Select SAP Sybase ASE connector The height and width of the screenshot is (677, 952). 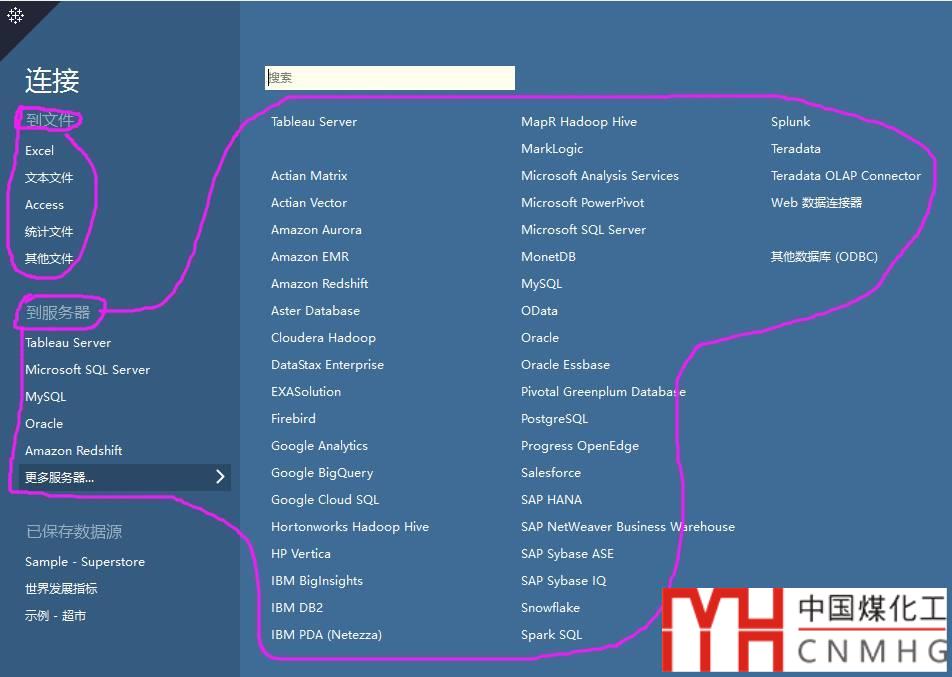click(x=567, y=554)
